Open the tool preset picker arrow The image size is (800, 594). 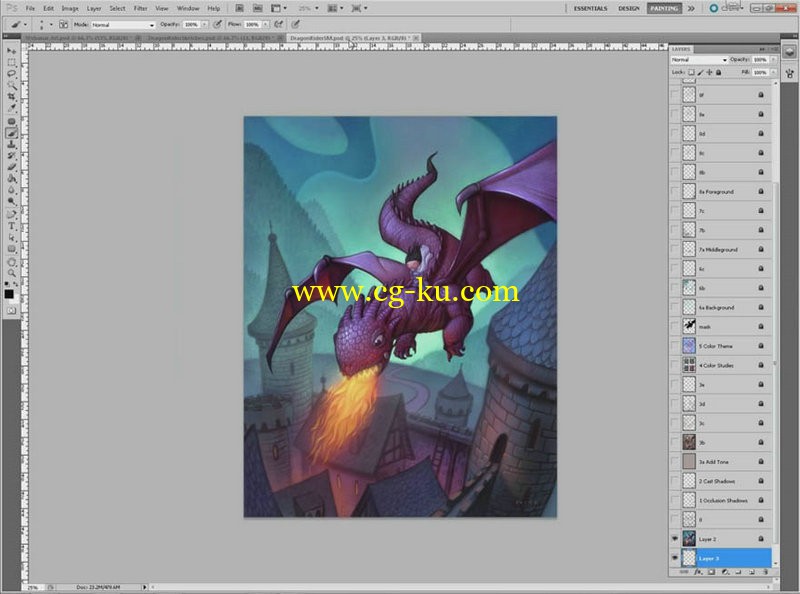[26, 24]
